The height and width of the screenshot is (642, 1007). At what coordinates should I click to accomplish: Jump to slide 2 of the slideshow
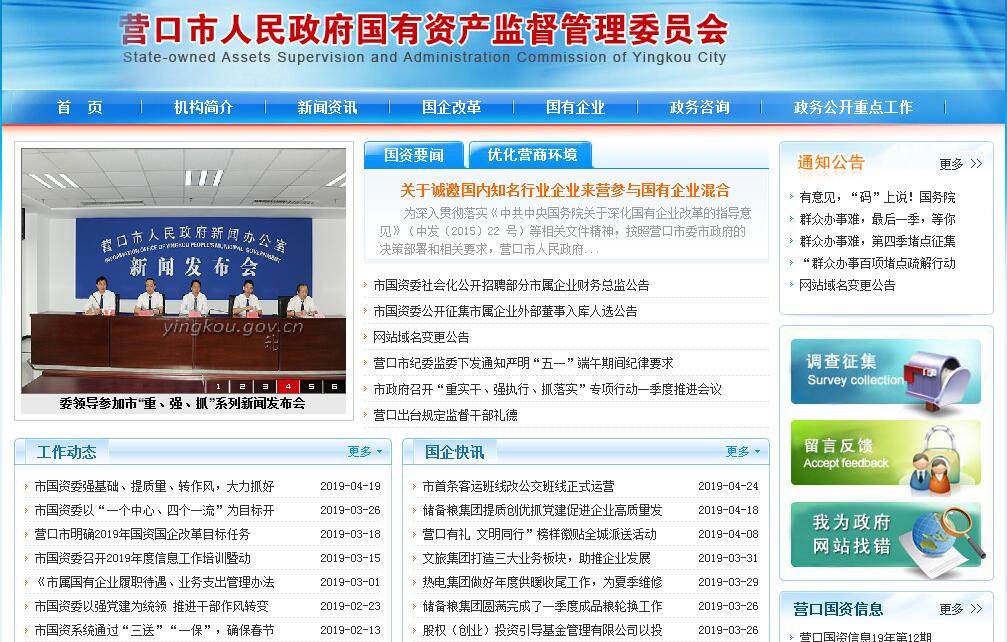[241, 386]
